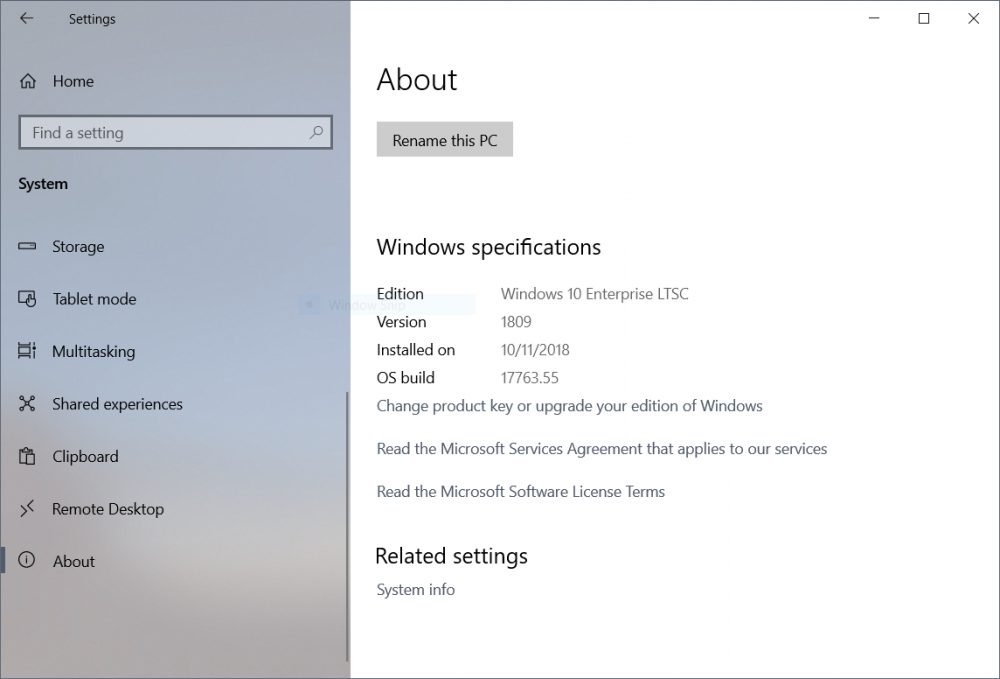This screenshot has width=1000, height=679.
Task: Read the Microsoft Services Agreement link
Action: click(601, 449)
